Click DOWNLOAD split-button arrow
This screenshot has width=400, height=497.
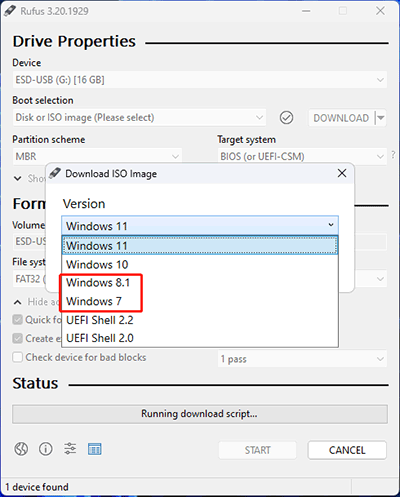point(380,118)
